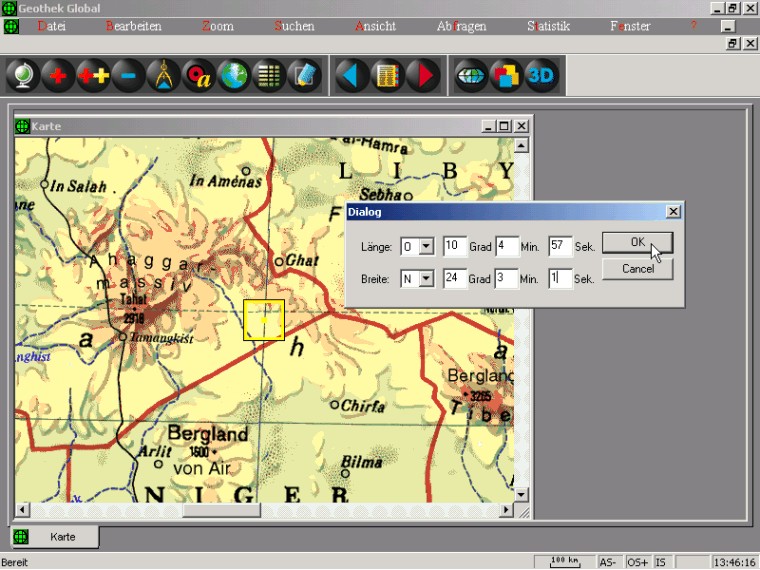The image size is (760, 570).
Task: Click the single red plus zoom icon
Action: click(x=59, y=76)
